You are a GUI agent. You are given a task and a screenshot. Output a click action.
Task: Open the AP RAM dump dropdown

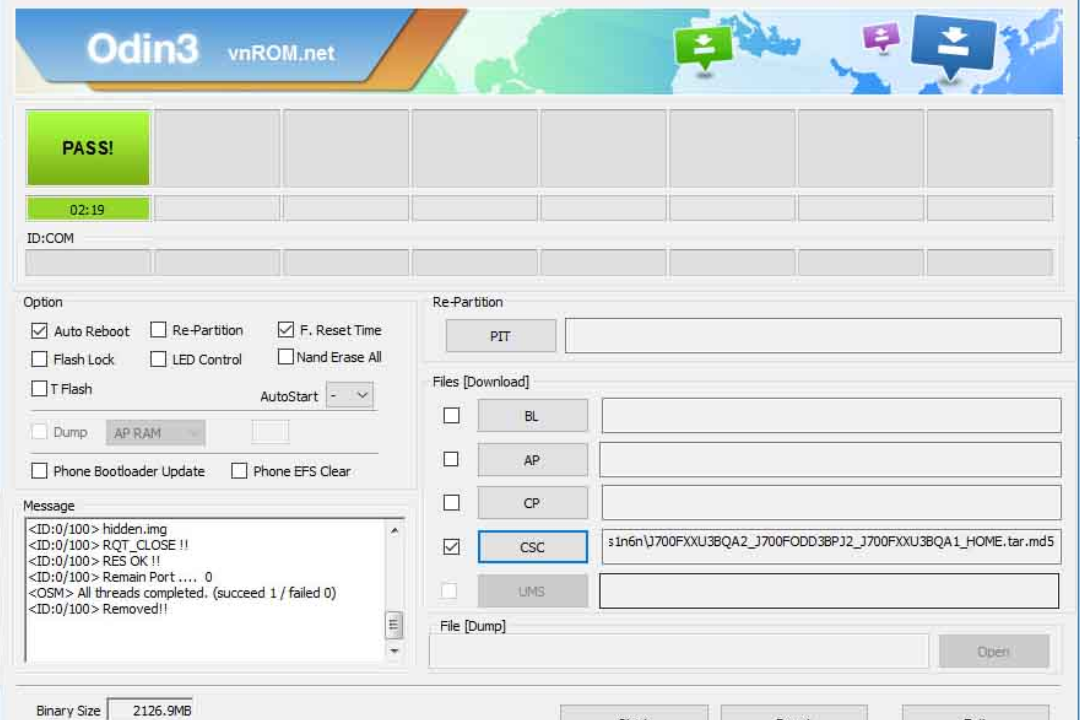pos(156,433)
